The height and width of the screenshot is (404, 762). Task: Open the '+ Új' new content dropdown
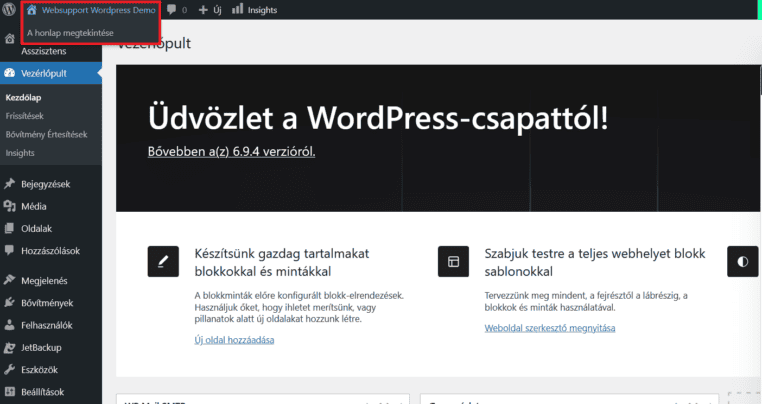click(210, 10)
